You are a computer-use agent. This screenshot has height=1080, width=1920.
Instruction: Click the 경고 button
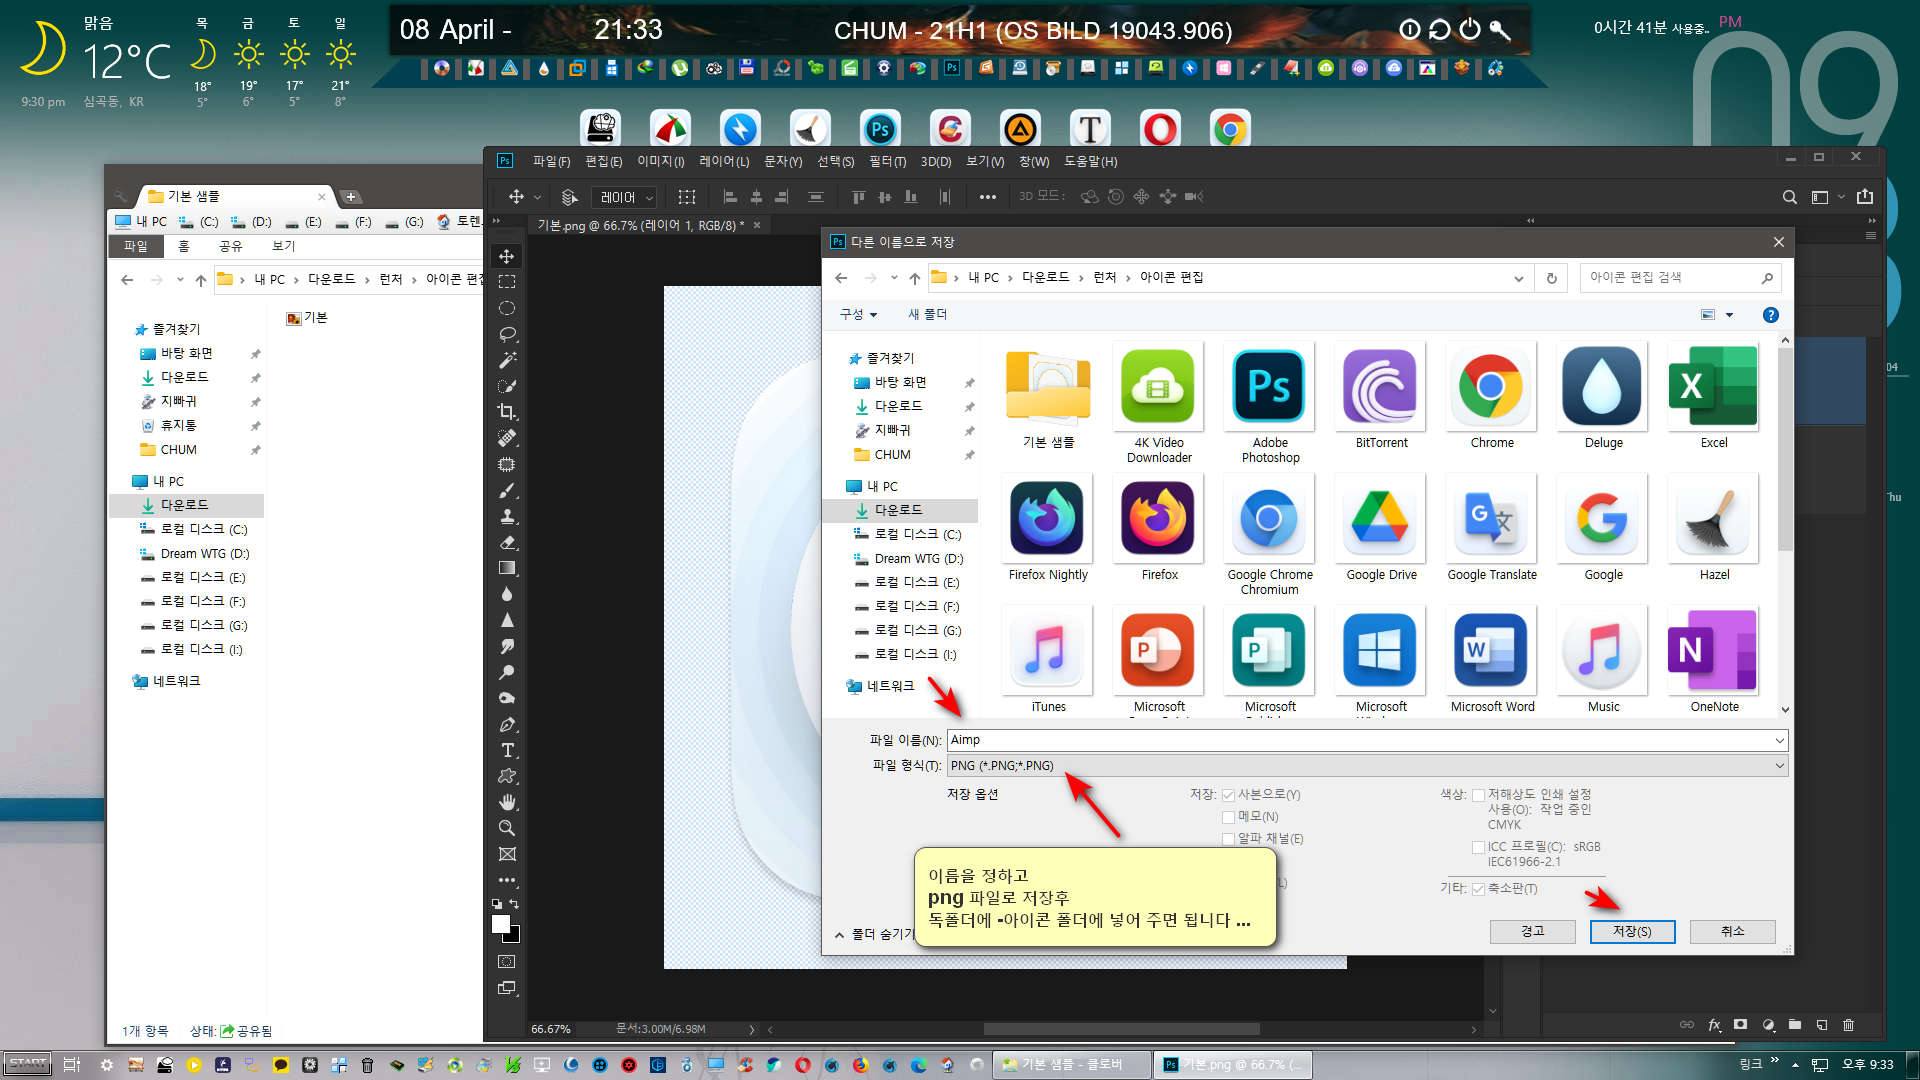pyautogui.click(x=1532, y=931)
